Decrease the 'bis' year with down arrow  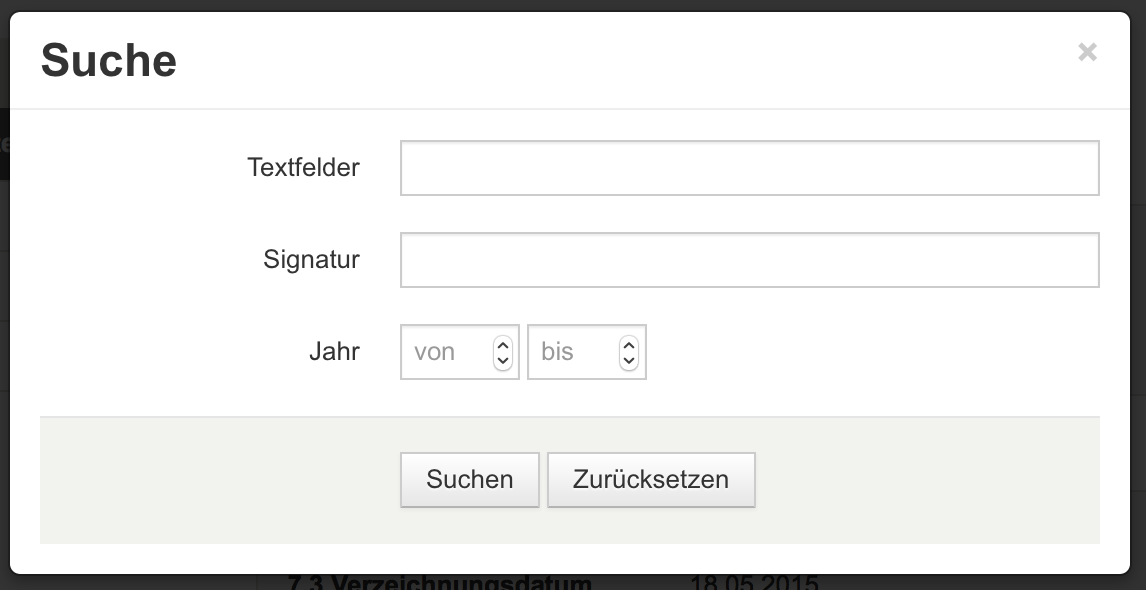point(629,360)
